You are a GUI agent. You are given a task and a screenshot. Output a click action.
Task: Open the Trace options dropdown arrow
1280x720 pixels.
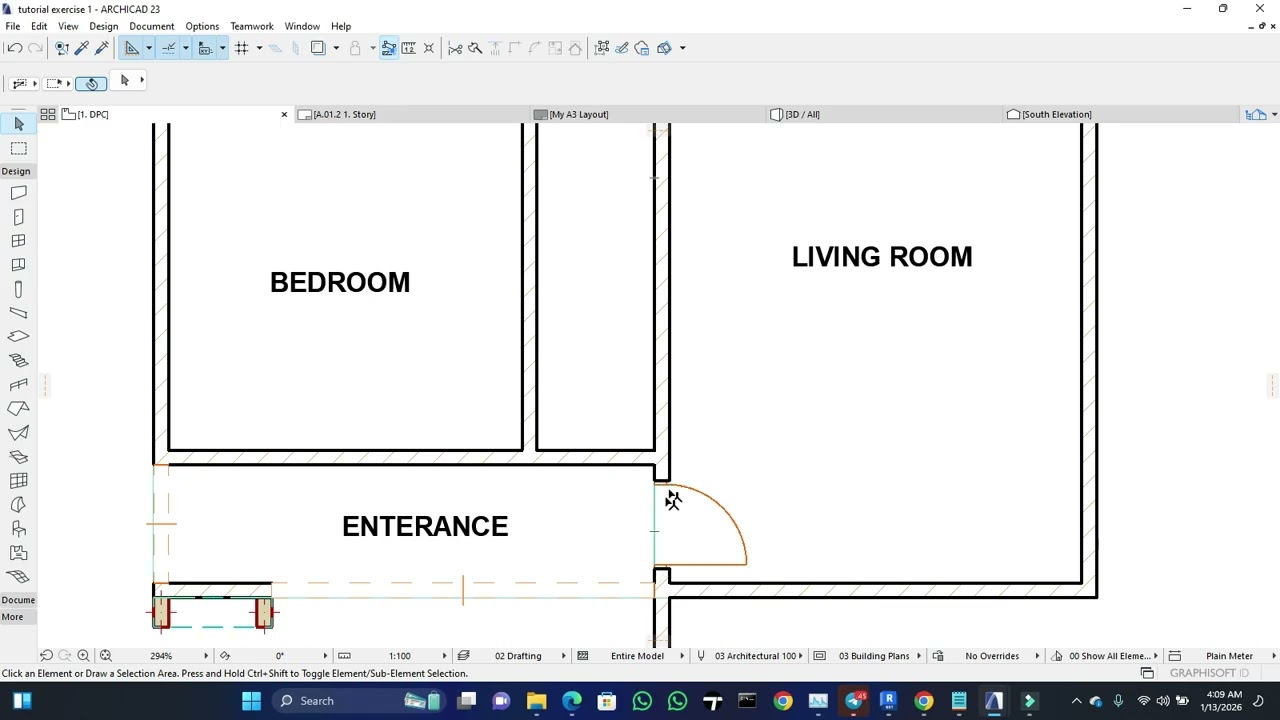tap(336, 48)
